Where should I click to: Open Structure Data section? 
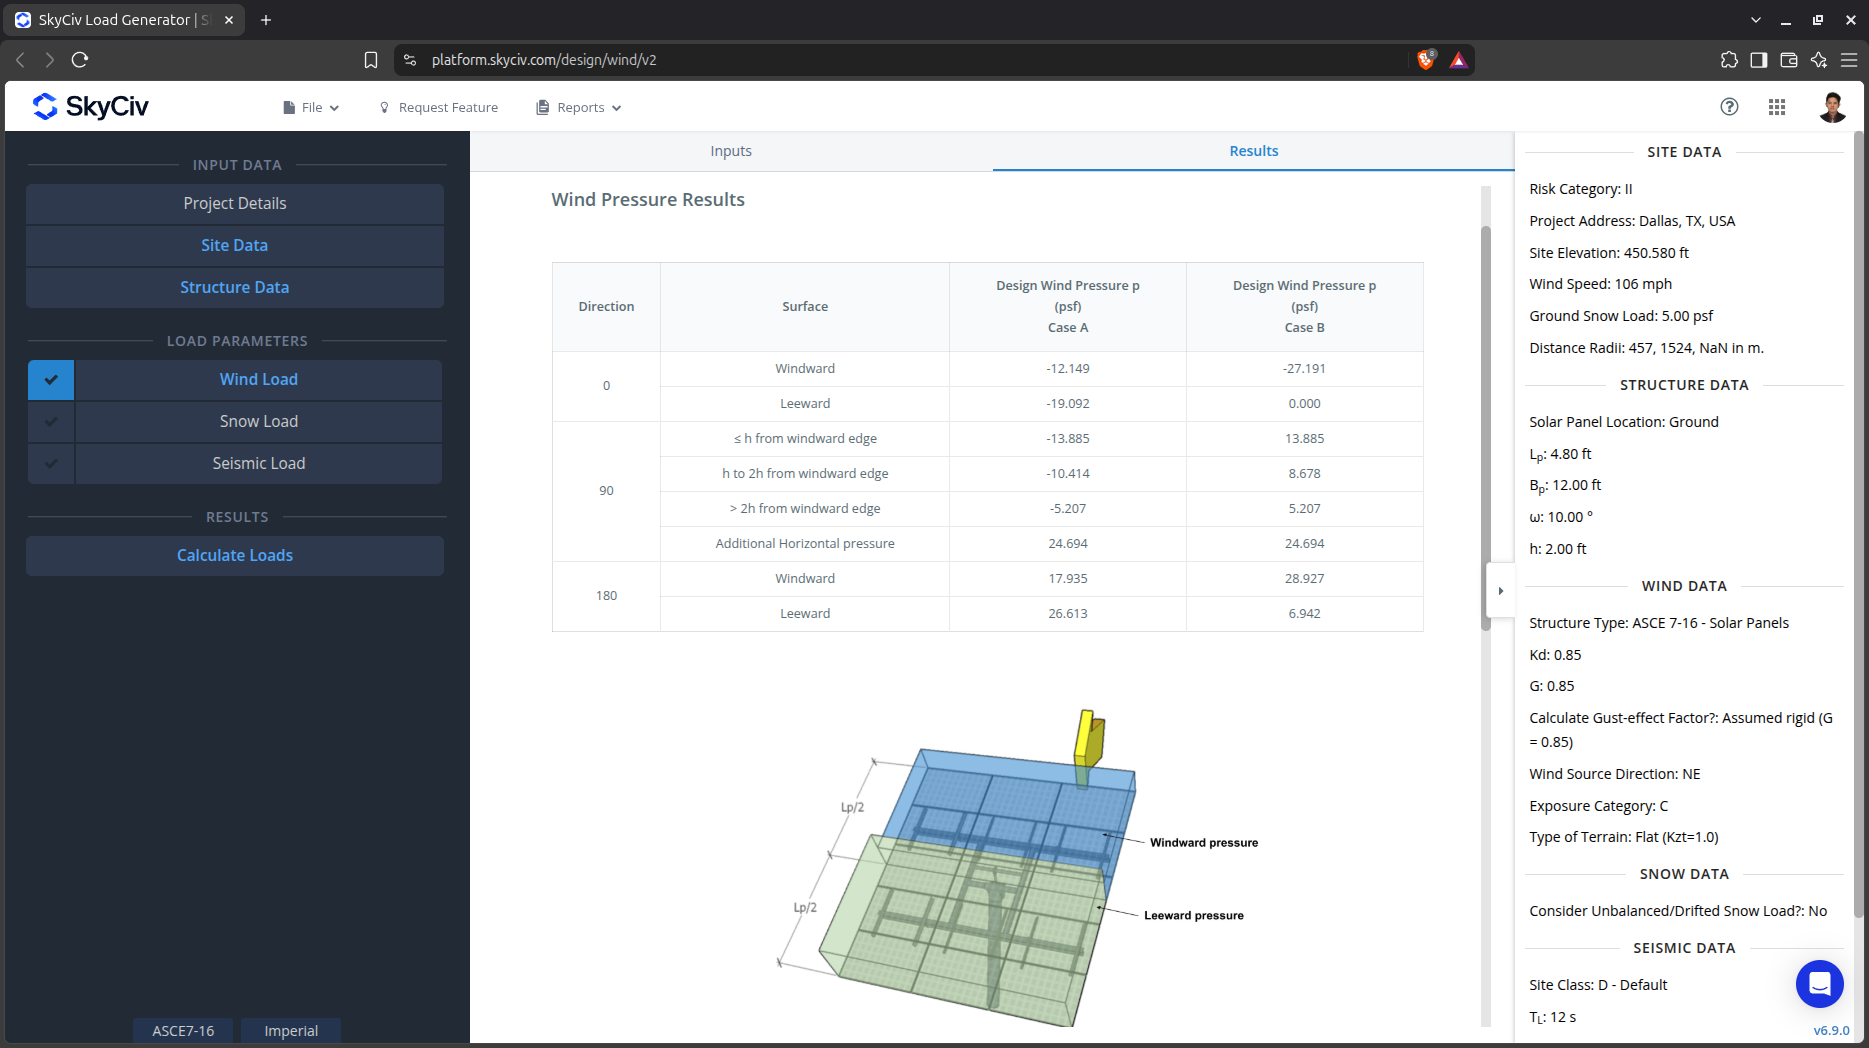(235, 288)
